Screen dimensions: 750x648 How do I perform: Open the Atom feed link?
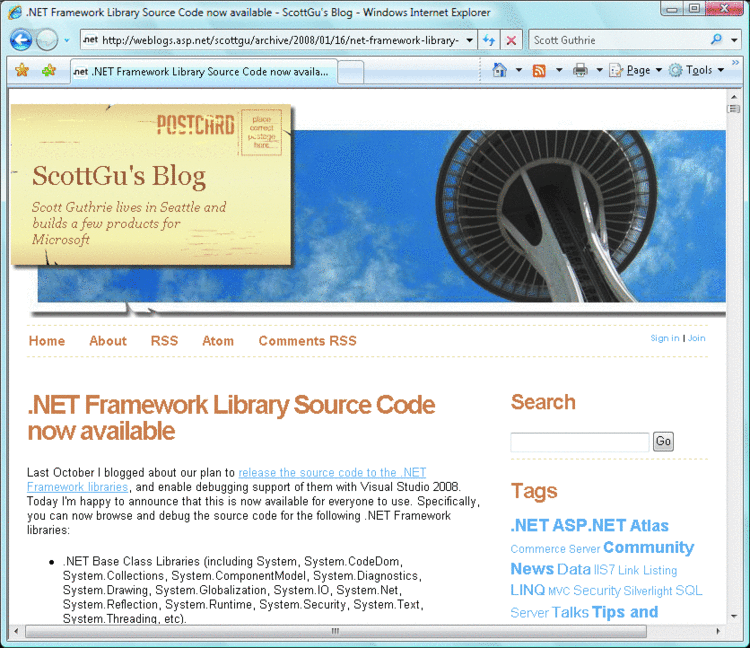(x=218, y=341)
